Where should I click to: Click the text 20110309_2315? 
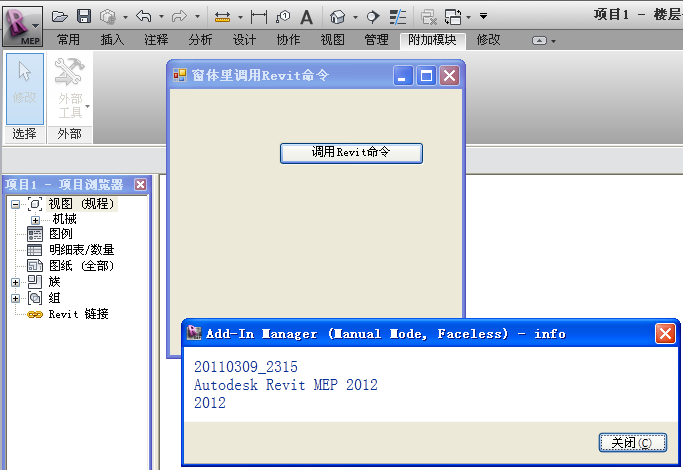pos(246,367)
